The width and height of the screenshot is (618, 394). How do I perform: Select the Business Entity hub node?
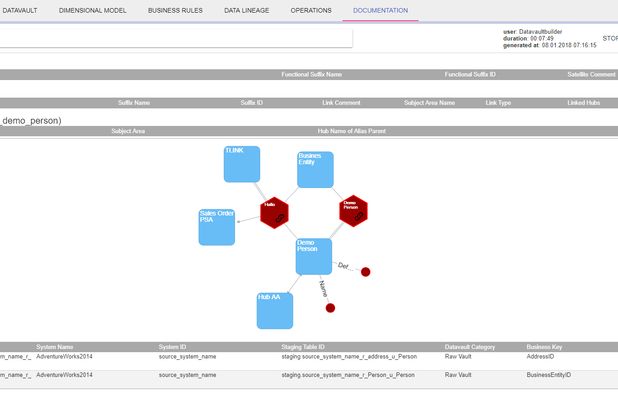[x=315, y=169]
